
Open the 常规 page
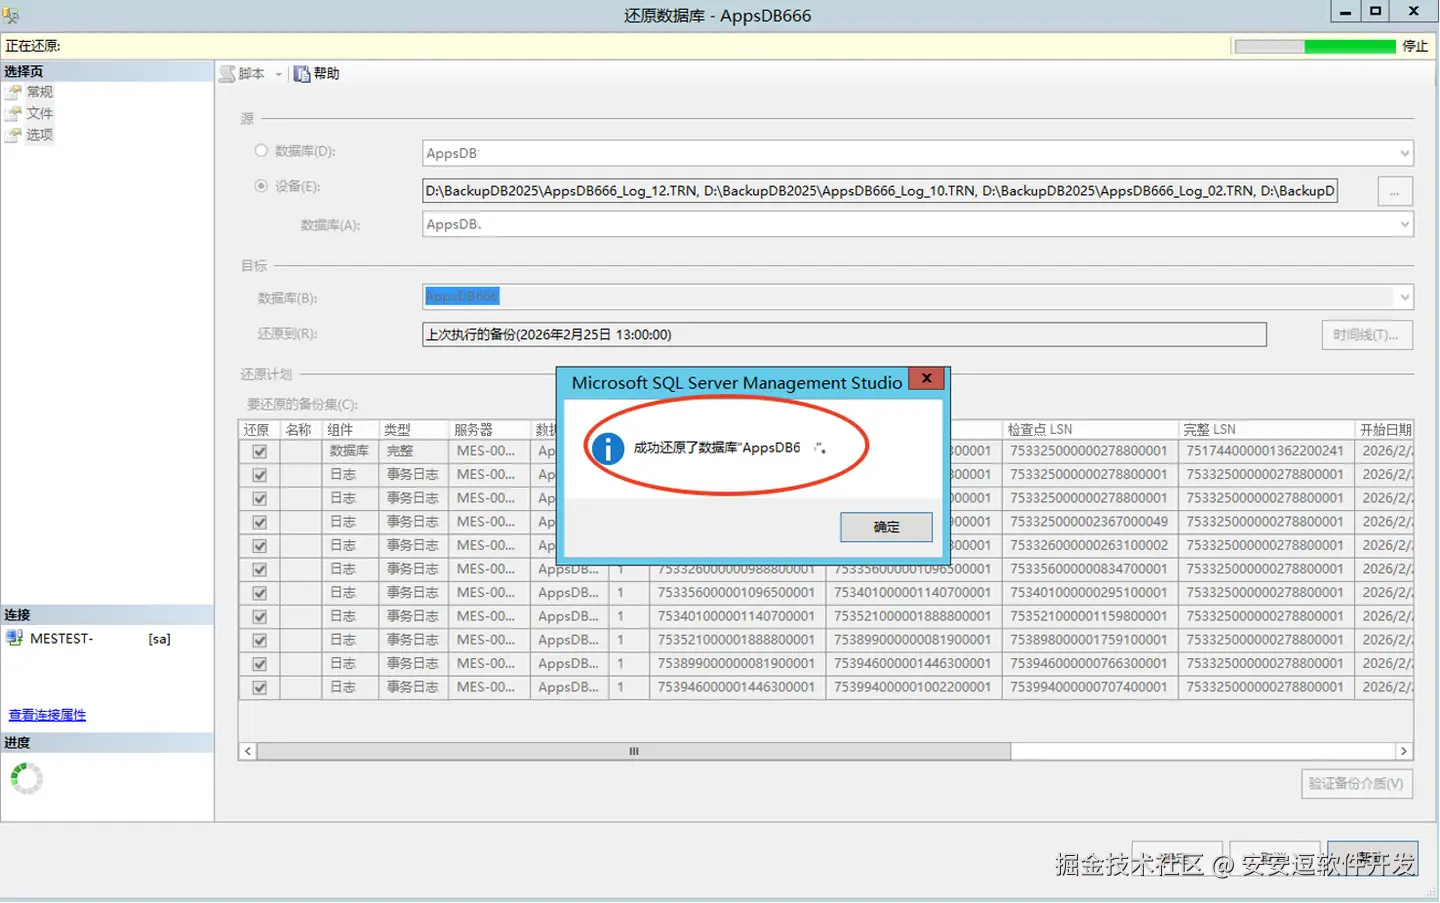40,92
